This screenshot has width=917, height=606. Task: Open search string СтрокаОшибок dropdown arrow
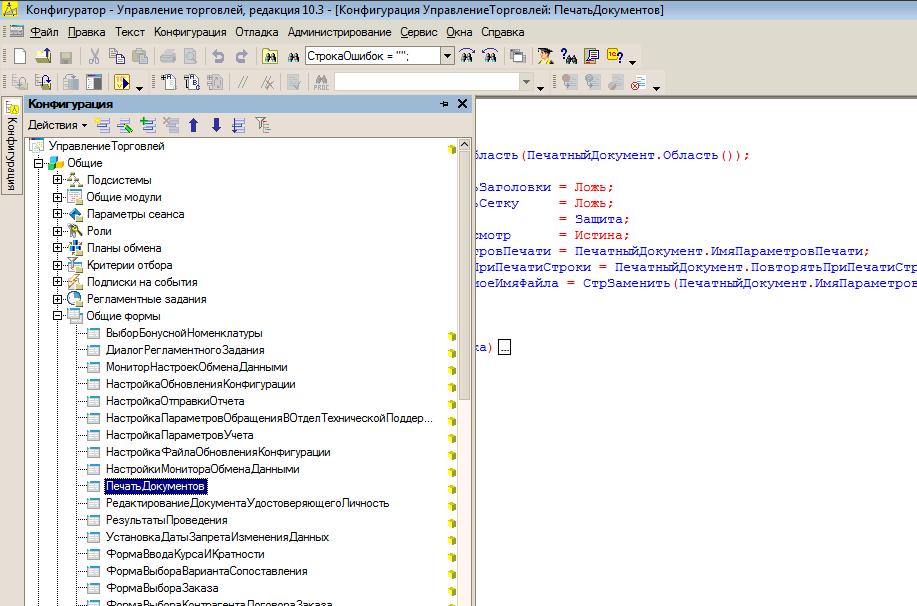pos(447,56)
